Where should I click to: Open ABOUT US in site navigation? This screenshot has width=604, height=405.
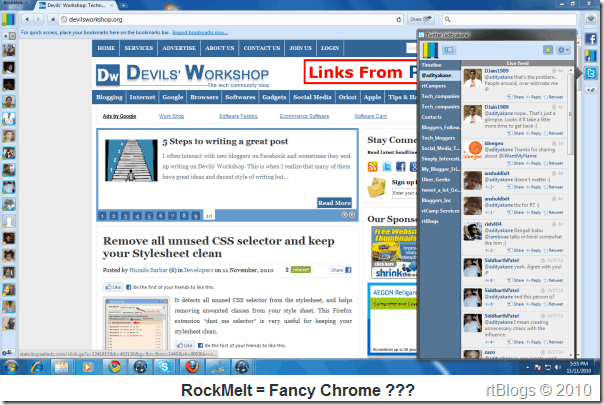click(220, 48)
